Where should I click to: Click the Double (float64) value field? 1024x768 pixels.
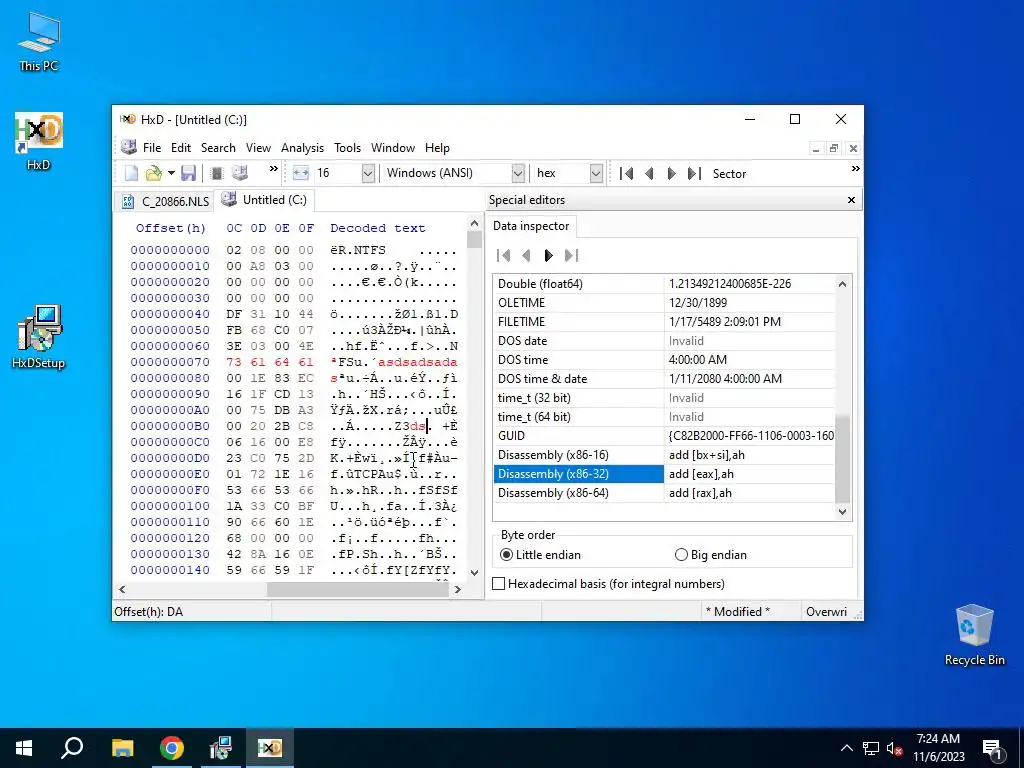point(750,284)
